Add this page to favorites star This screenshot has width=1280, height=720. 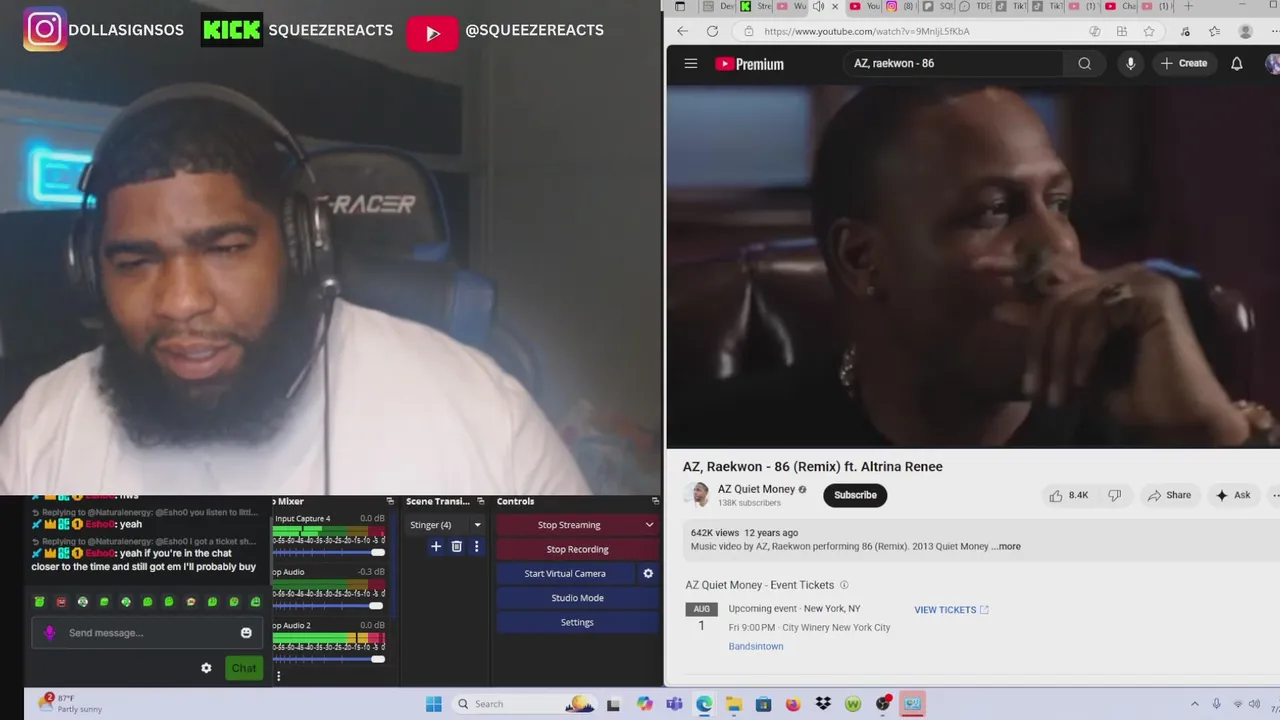tap(1148, 31)
